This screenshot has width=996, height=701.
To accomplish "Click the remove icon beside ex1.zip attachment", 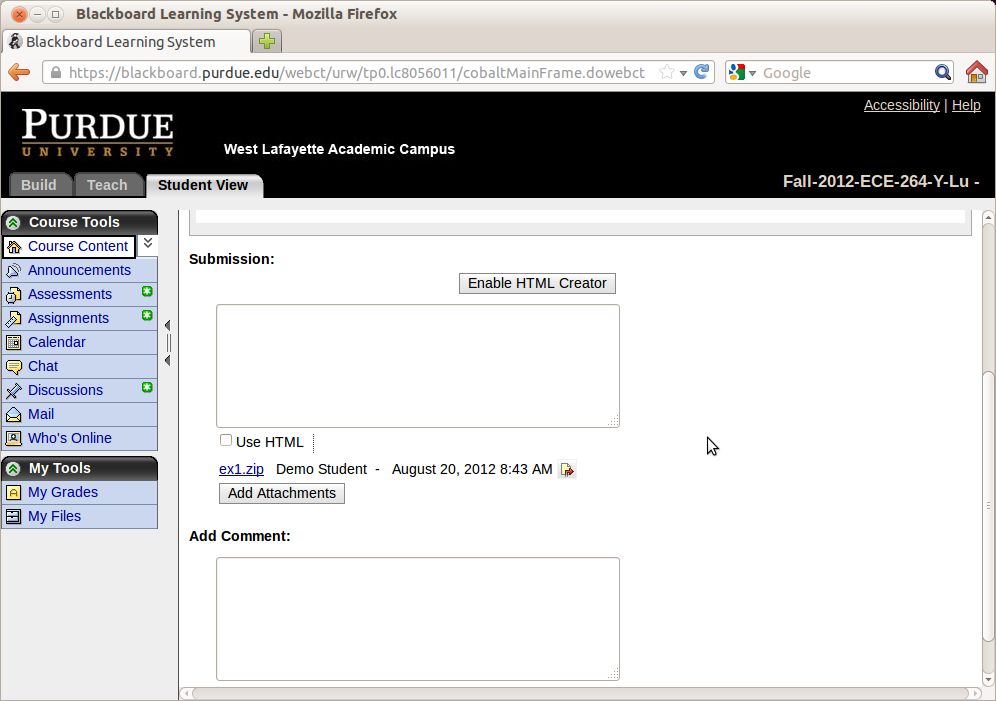I will (567, 470).
